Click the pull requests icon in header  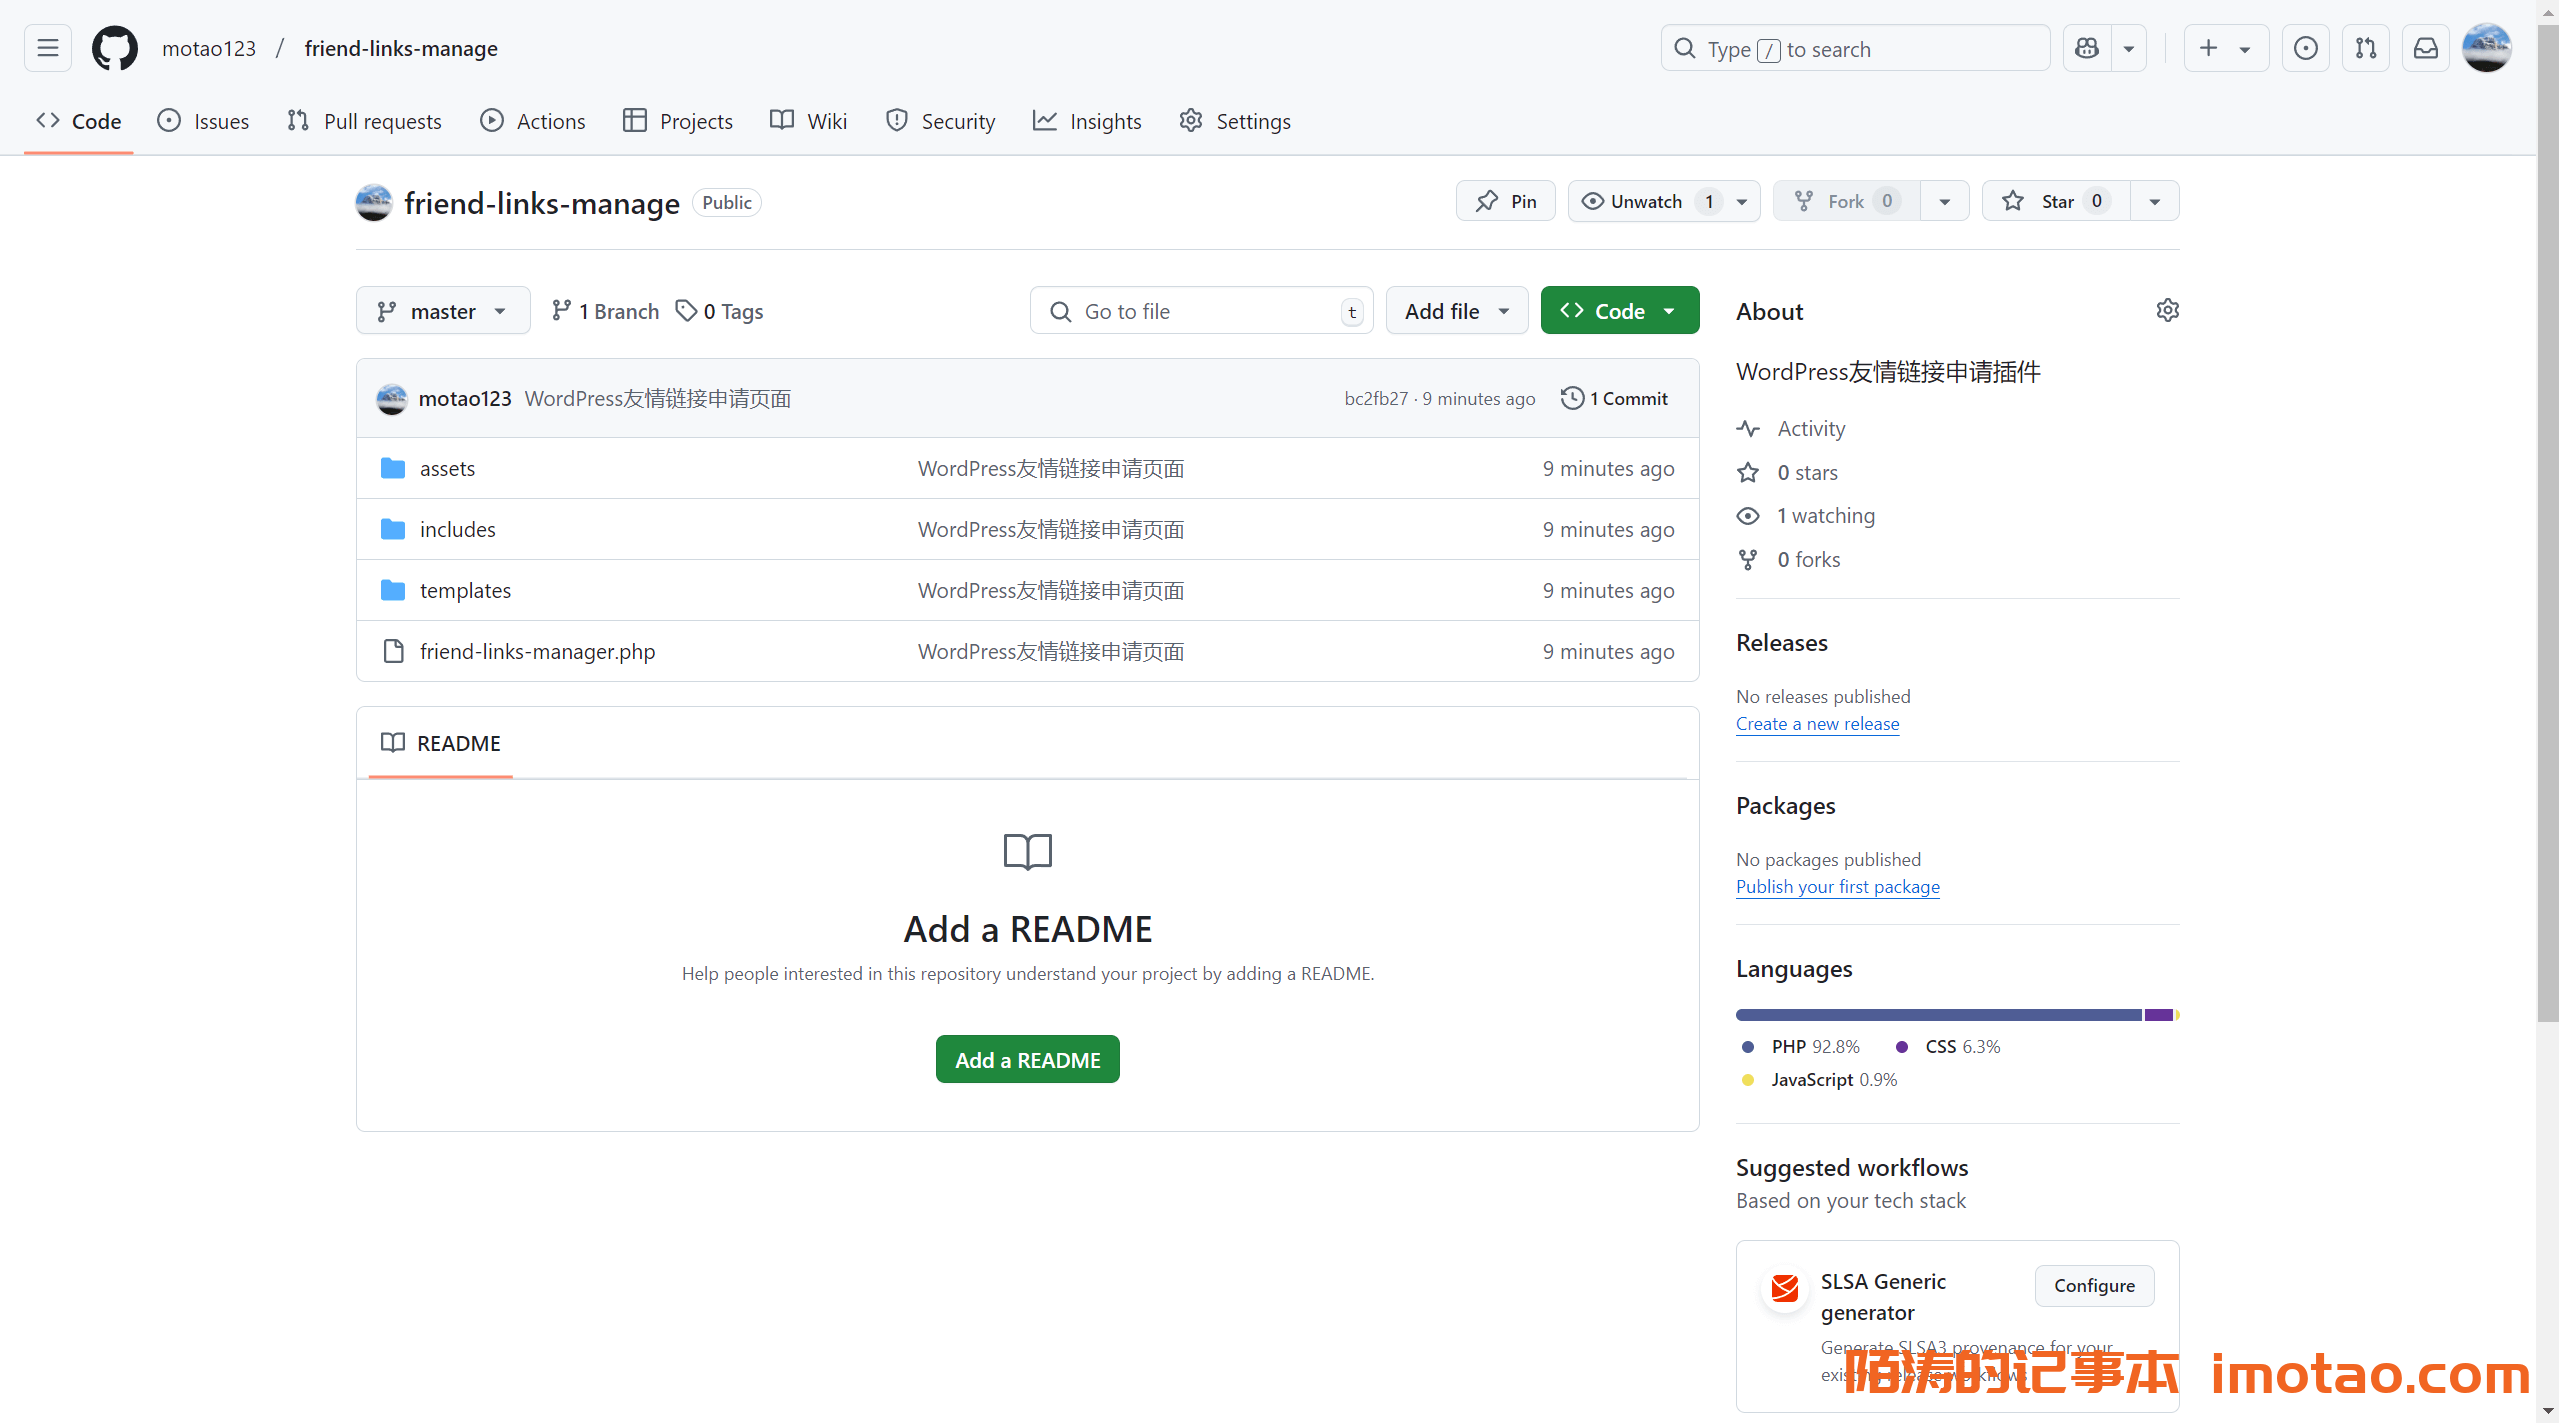(x=2366, y=48)
